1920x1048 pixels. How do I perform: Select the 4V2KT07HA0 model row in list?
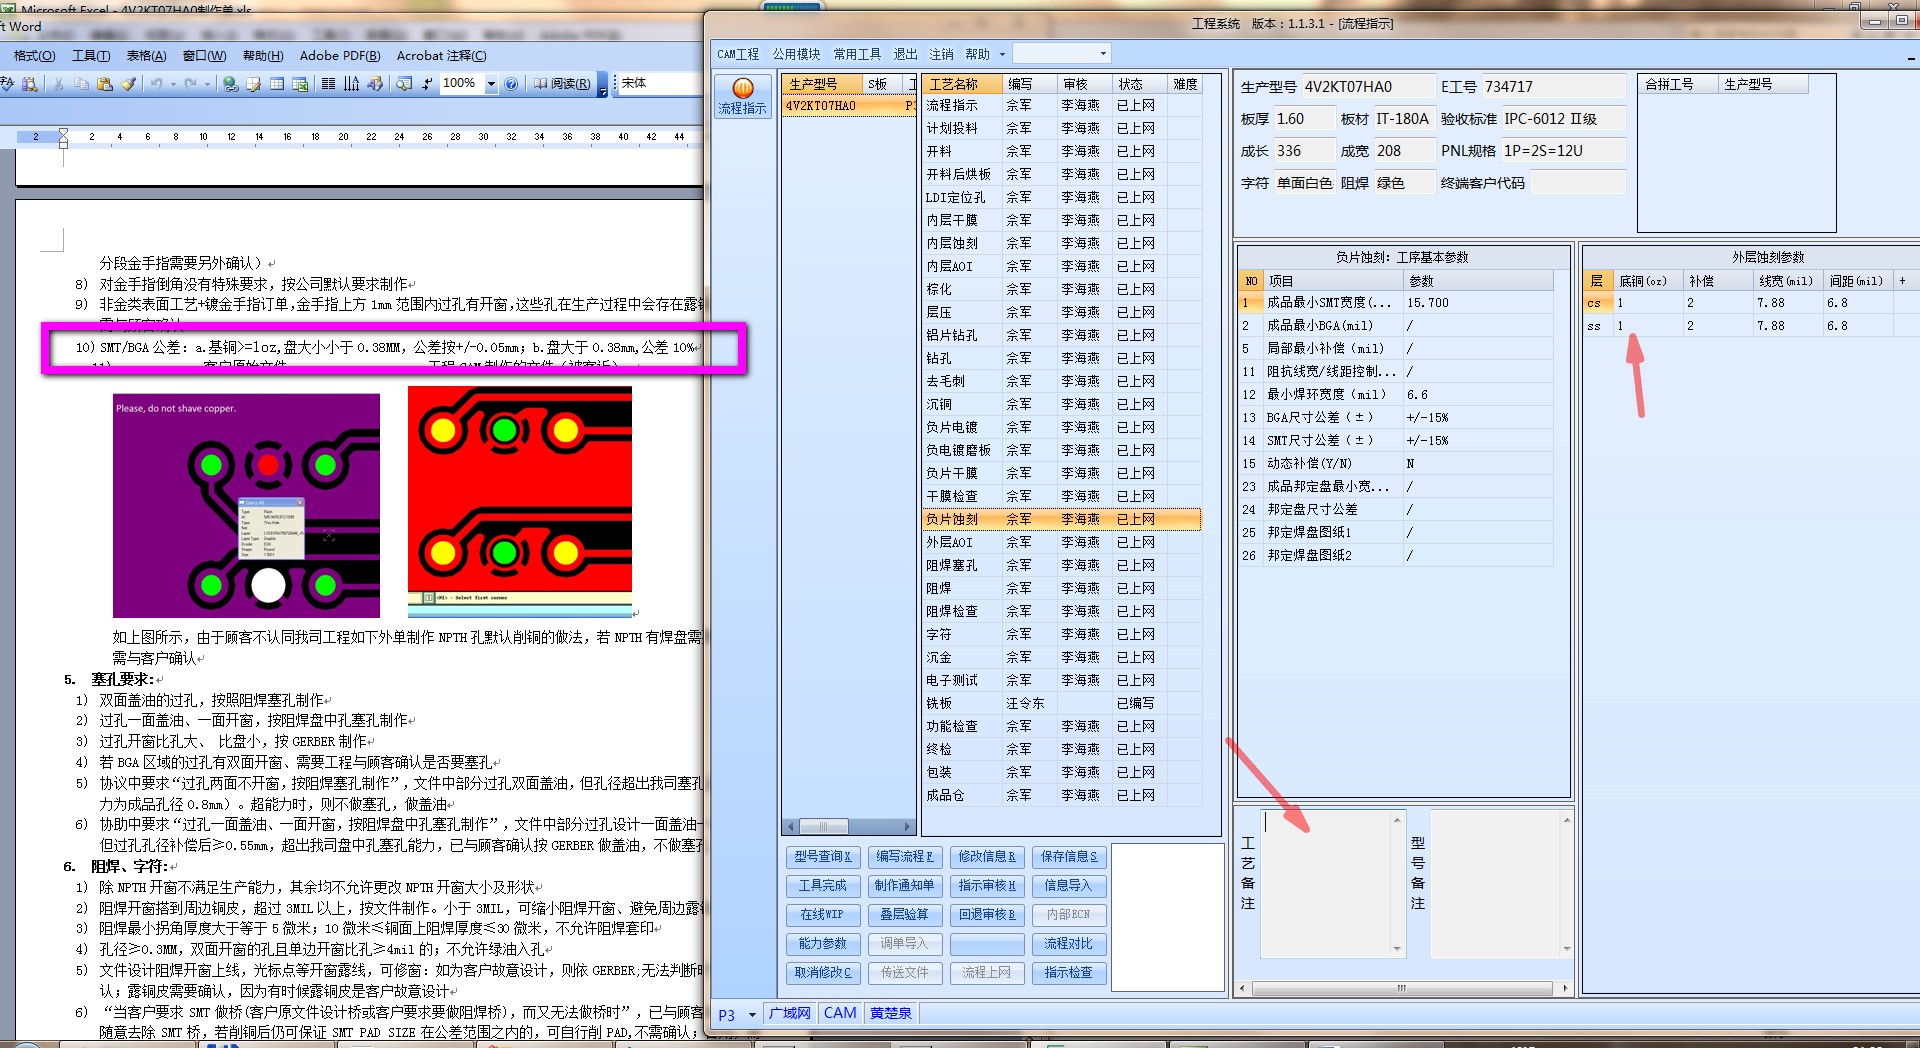(848, 106)
